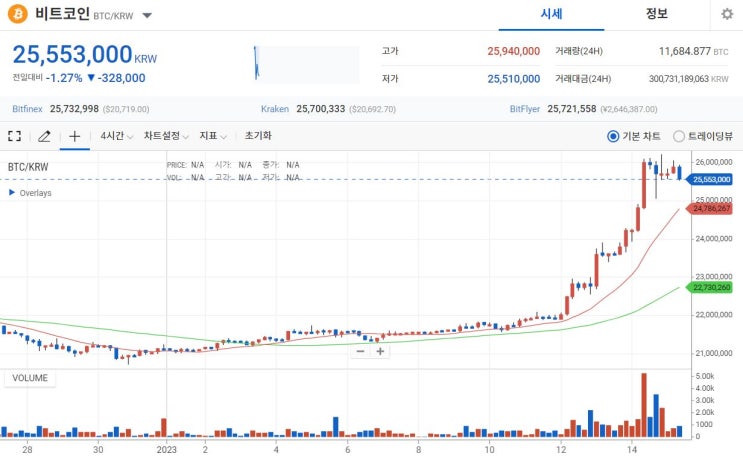Image resolution: width=743 pixels, height=459 pixels.
Task: Click the 저가 25,510,000 value
Action: tap(514, 79)
